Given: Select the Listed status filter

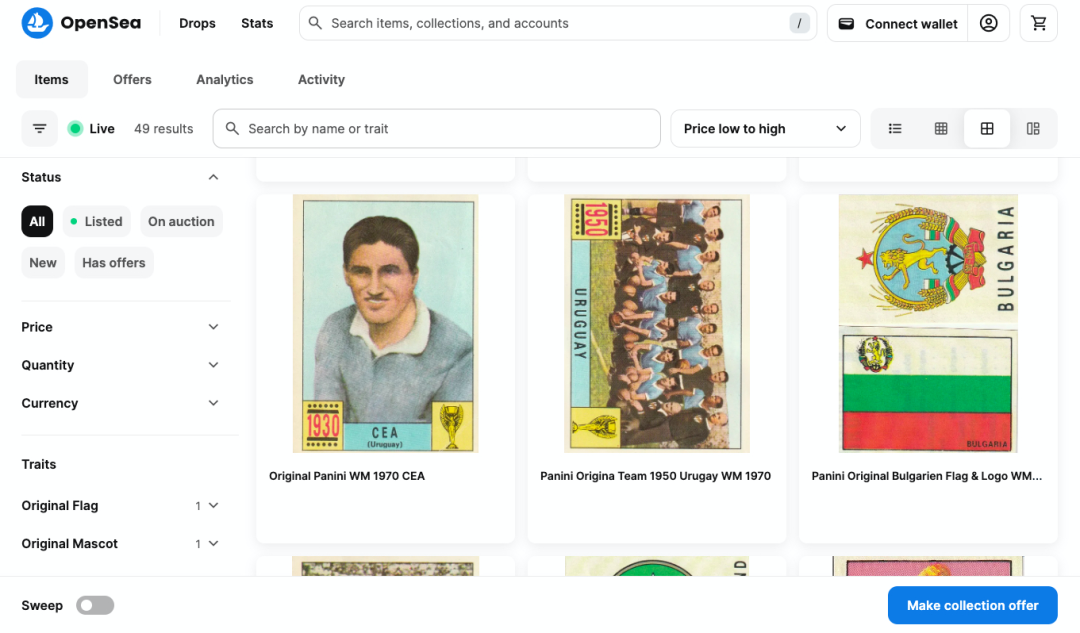Looking at the screenshot, I should pyautogui.click(x=96, y=222).
